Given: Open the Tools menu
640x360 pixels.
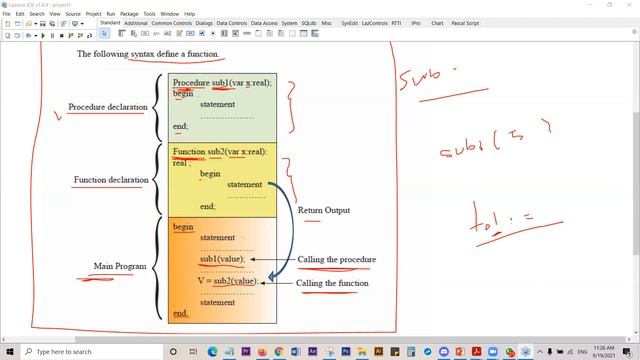Looking at the screenshot, I should (x=149, y=14).
